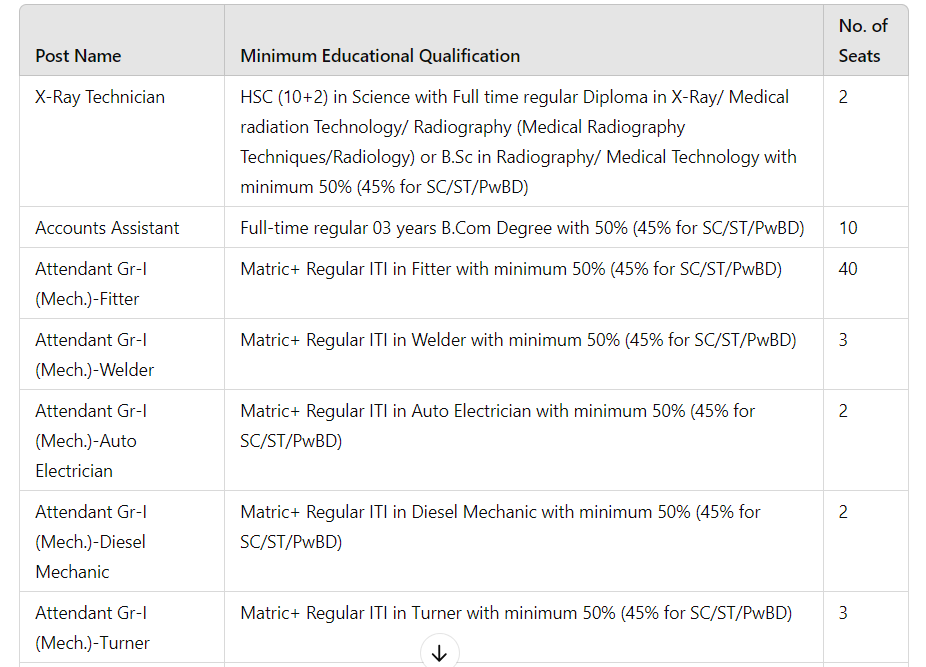Select the Post Name column header
The image size is (926, 667).
pos(78,56)
